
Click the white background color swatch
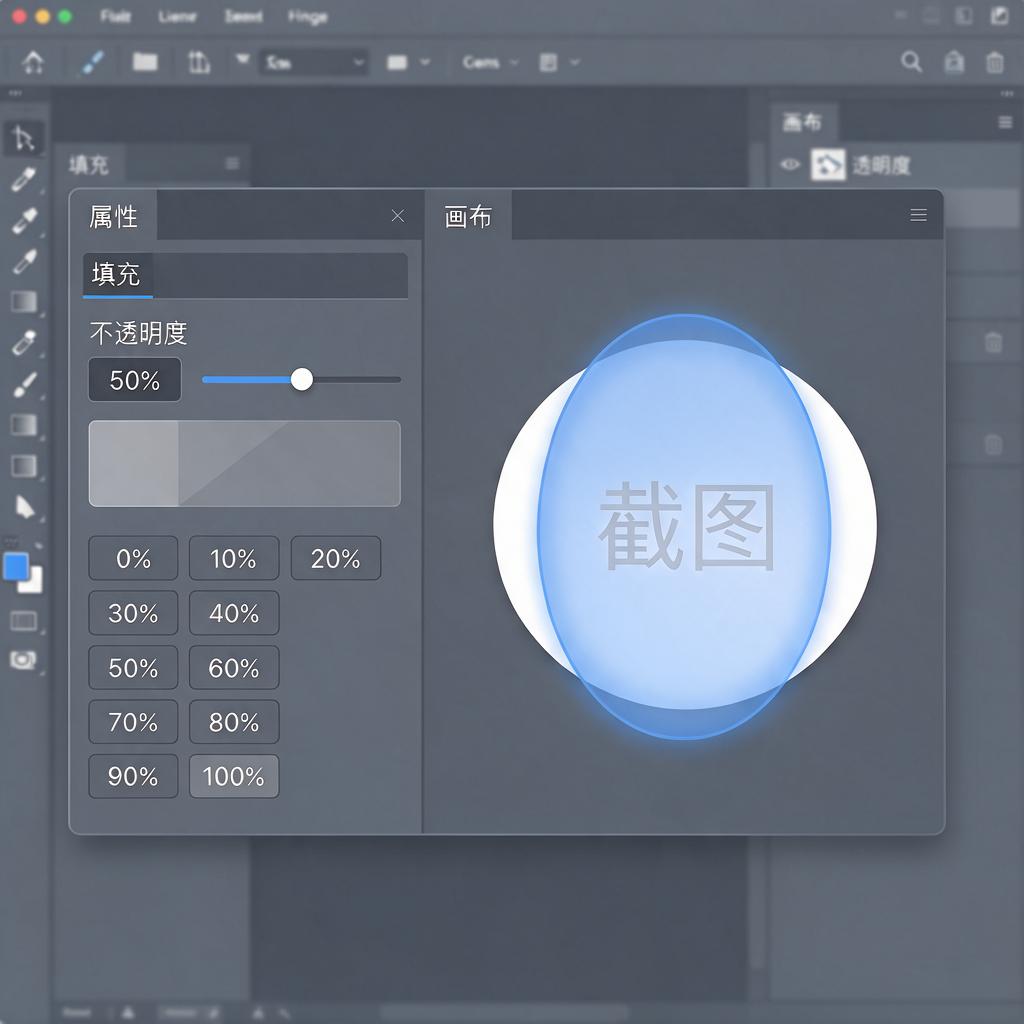pos(33,583)
